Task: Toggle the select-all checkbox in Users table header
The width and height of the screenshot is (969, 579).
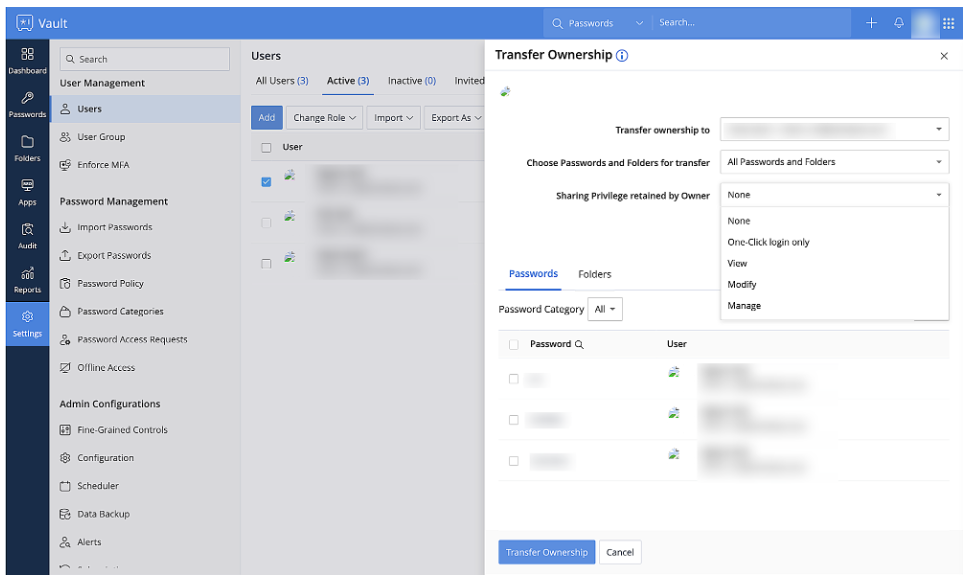Action: click(x=266, y=148)
